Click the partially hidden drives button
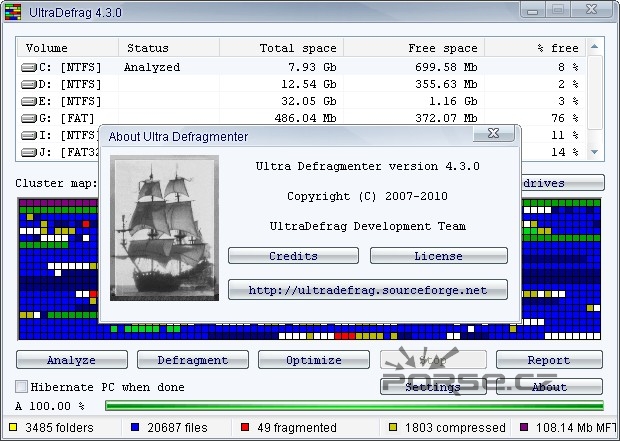Image resolution: width=620 pixels, height=441 pixels. point(563,183)
